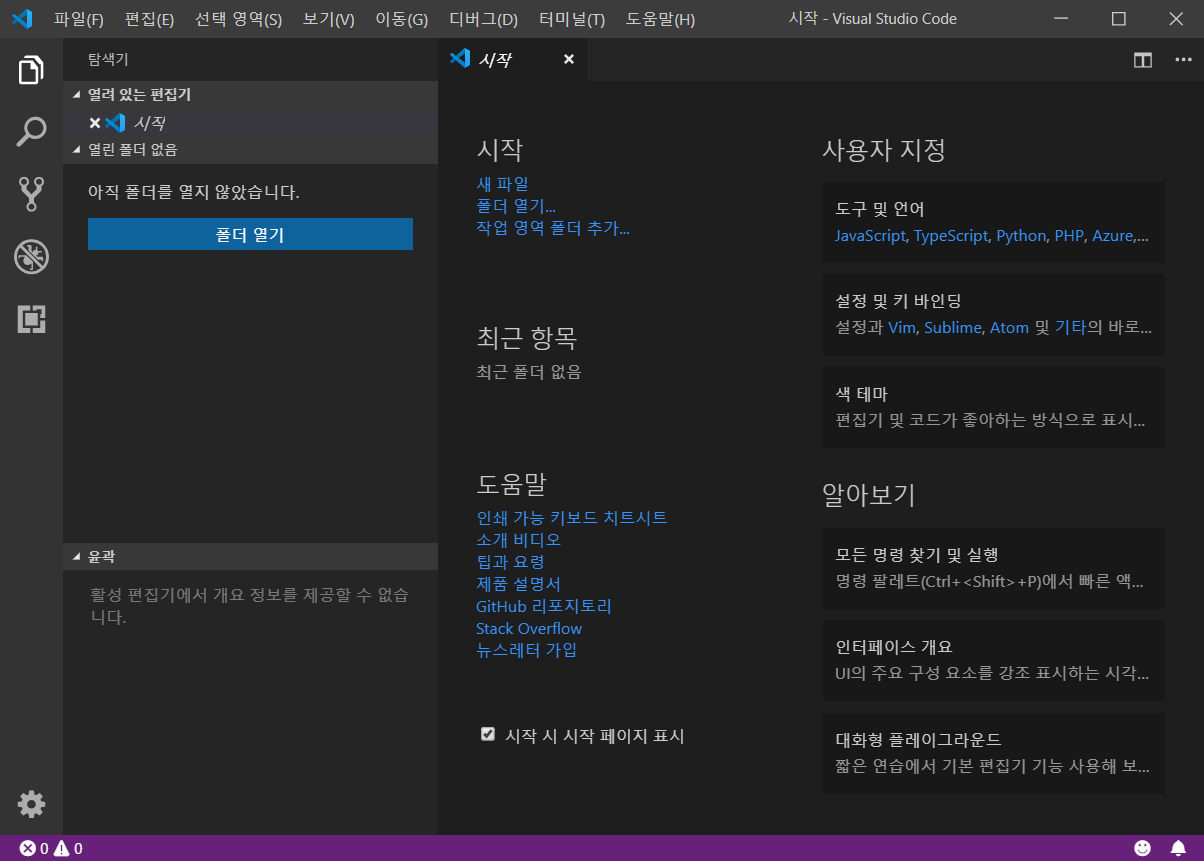1204x861 pixels.
Task: Close the 시작 tab with its X
Action: (569, 60)
